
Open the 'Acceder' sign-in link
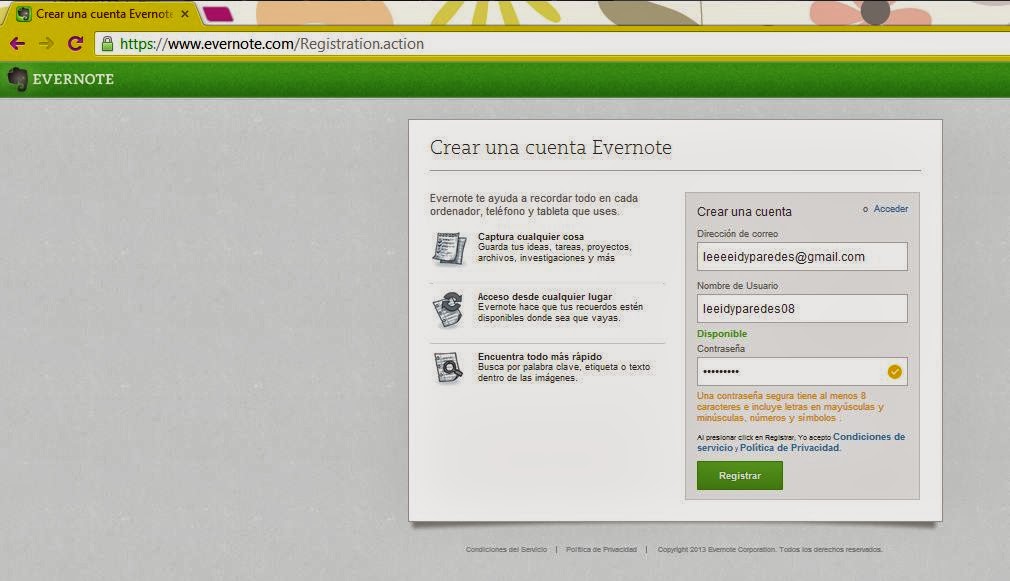coord(891,209)
